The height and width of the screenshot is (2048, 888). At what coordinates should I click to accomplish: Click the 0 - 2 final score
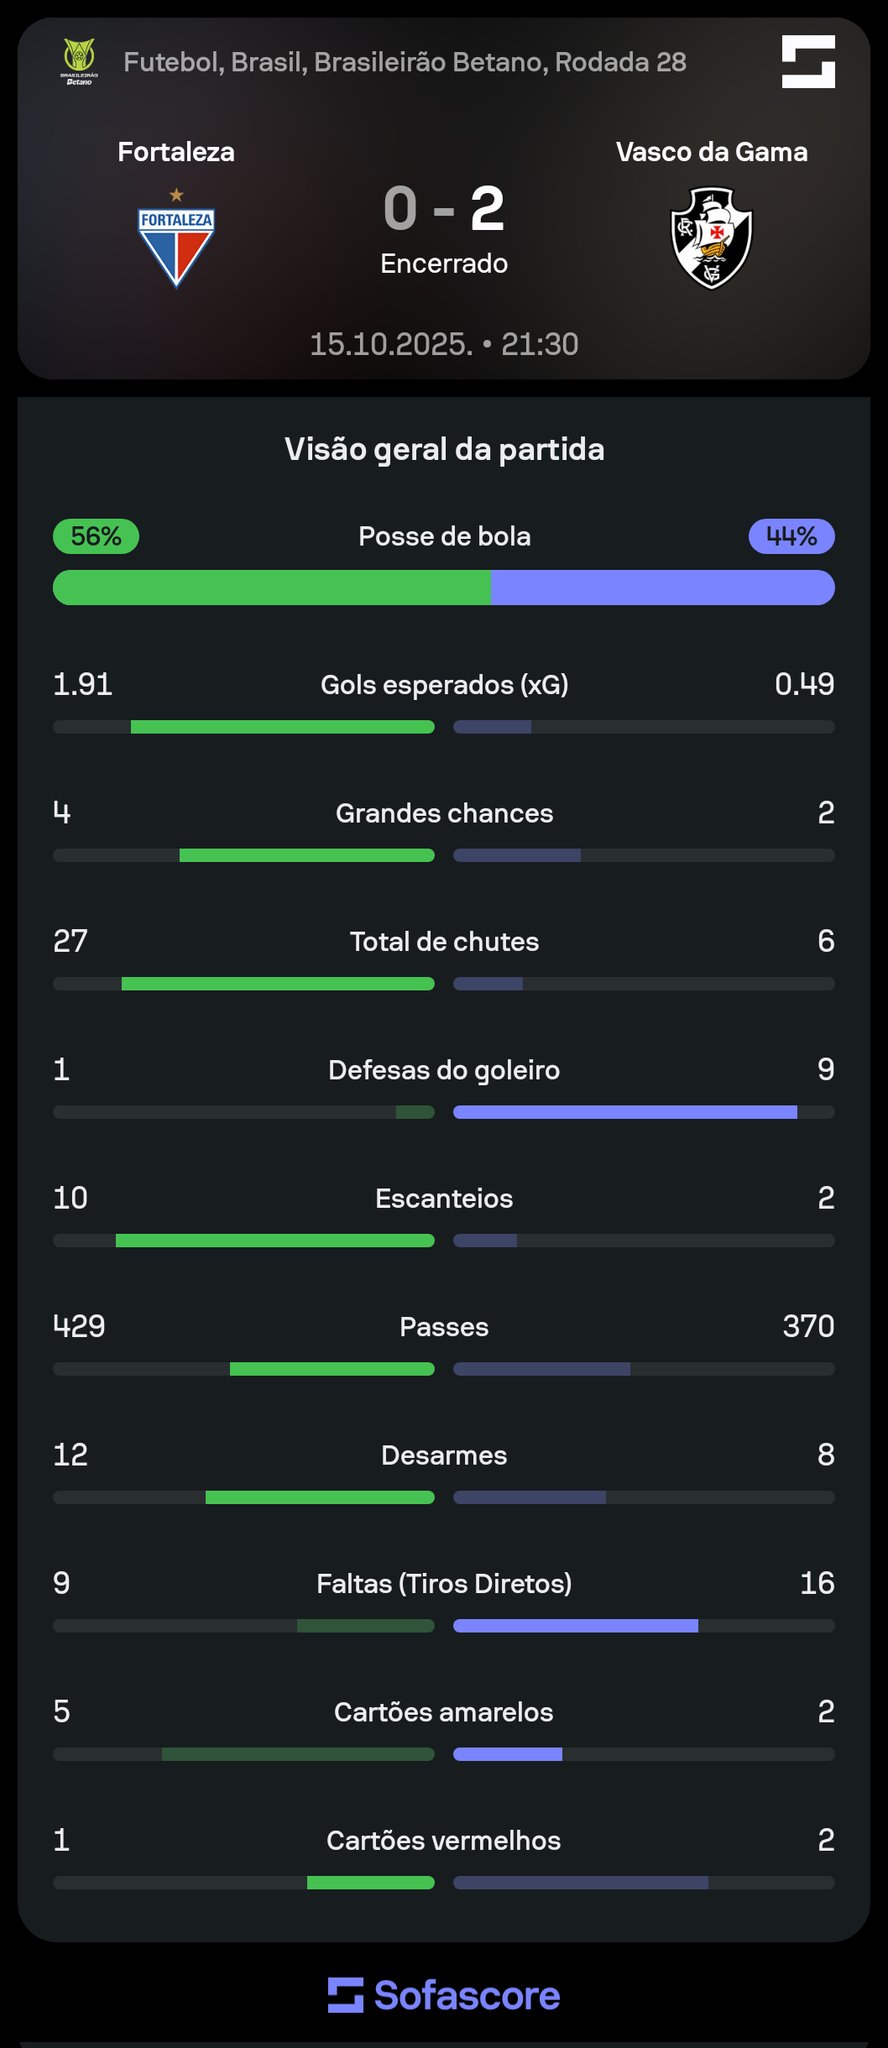click(x=444, y=209)
